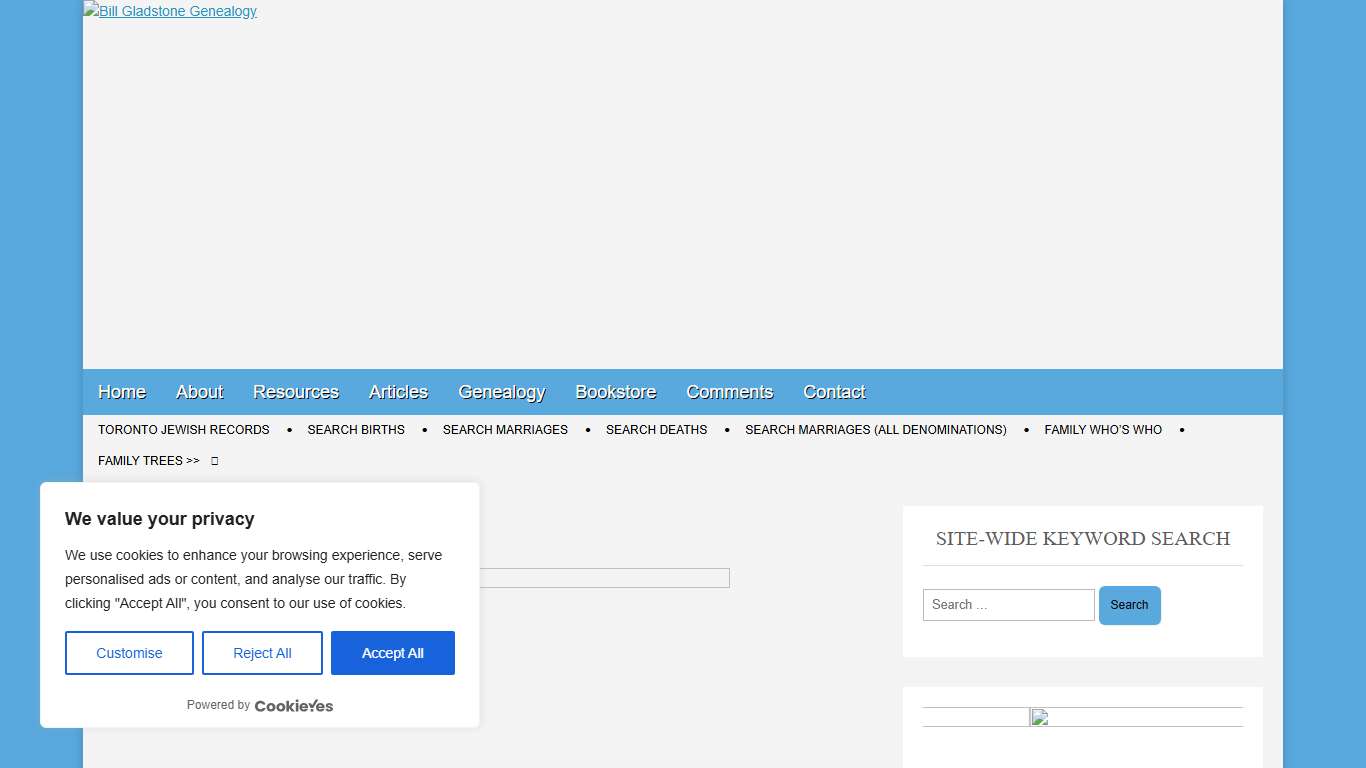1366x768 pixels.
Task: Navigate to the Contact page
Action: [834, 392]
